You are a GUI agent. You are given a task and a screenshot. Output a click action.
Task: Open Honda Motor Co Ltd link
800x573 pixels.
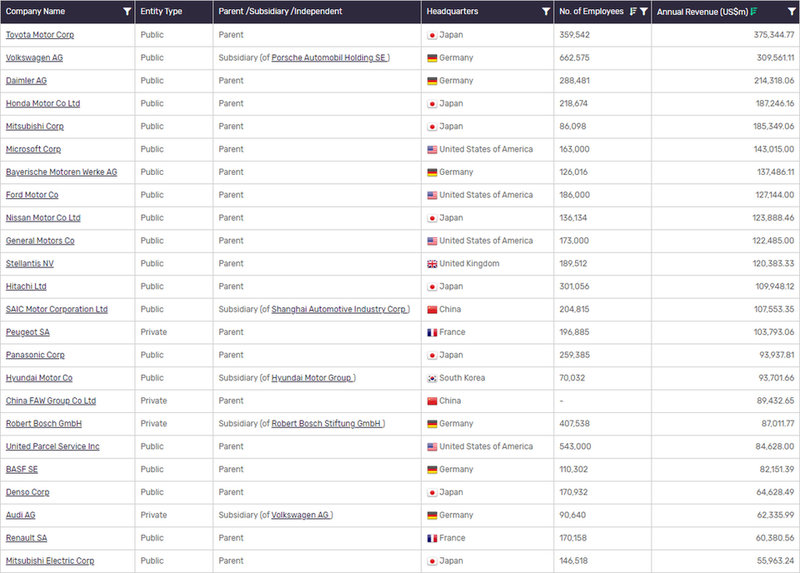[x=43, y=104]
